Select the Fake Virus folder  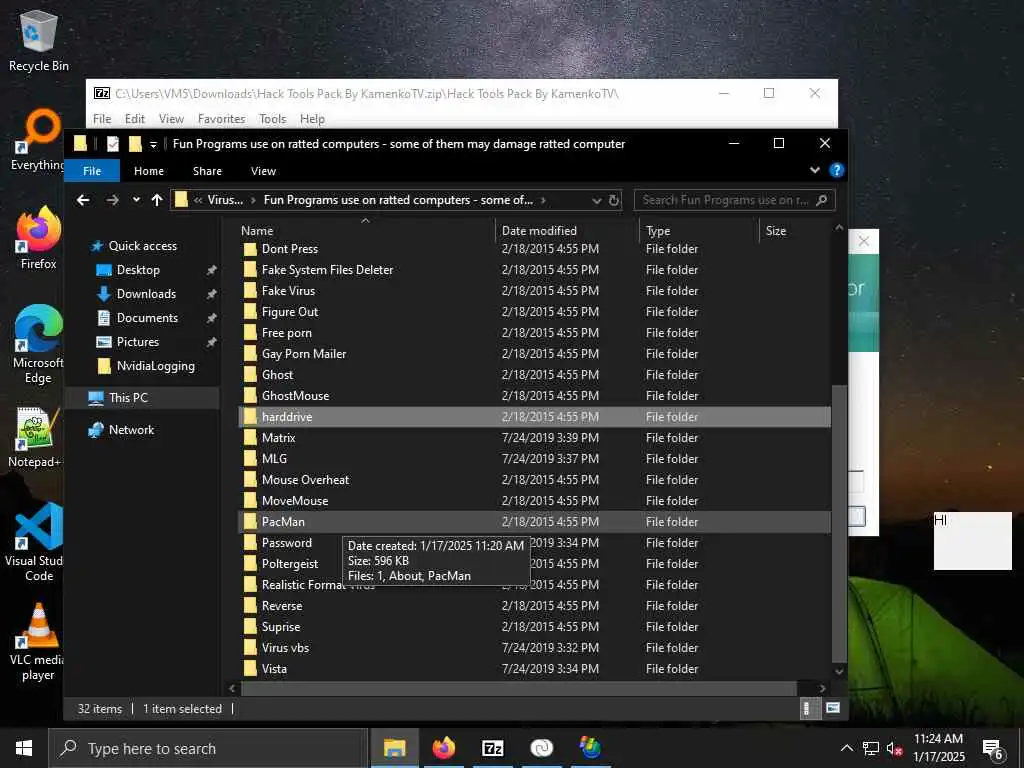(534, 291)
